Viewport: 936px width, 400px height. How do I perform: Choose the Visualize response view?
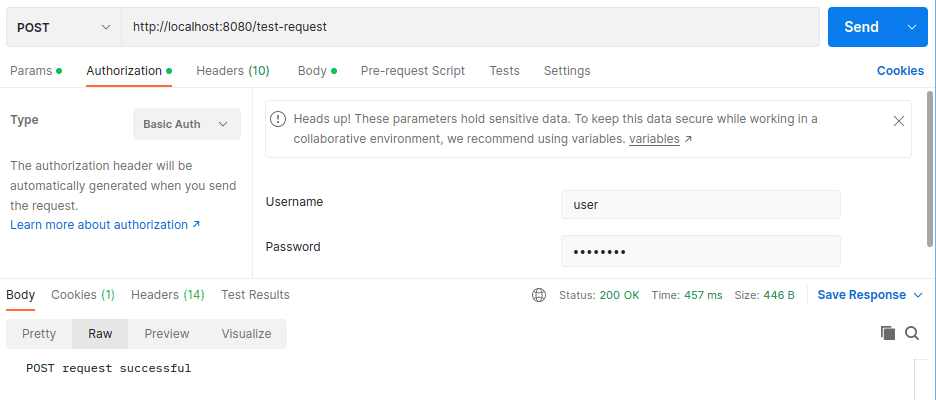click(246, 334)
